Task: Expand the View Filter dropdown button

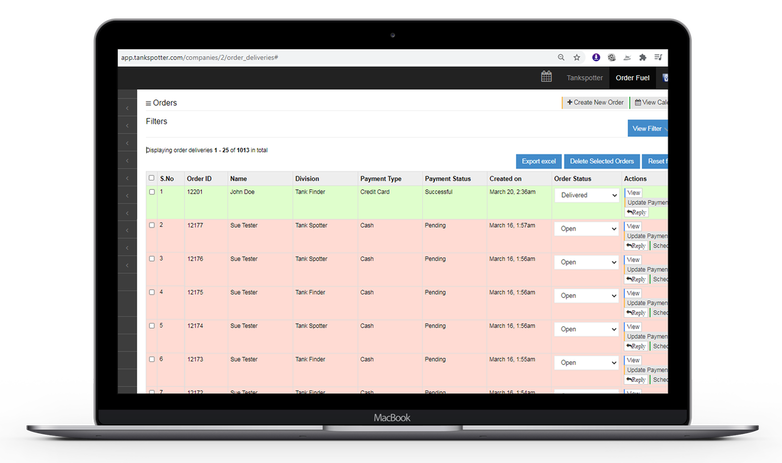Action: pyautogui.click(x=648, y=128)
